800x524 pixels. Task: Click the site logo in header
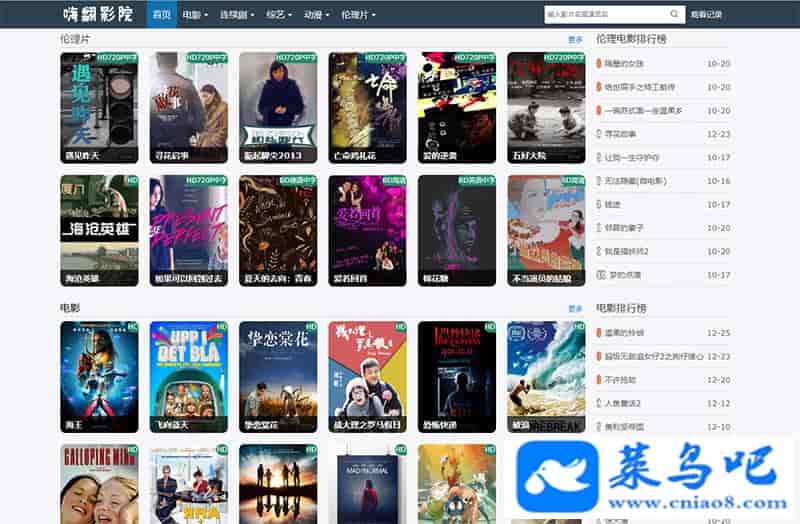coord(99,15)
